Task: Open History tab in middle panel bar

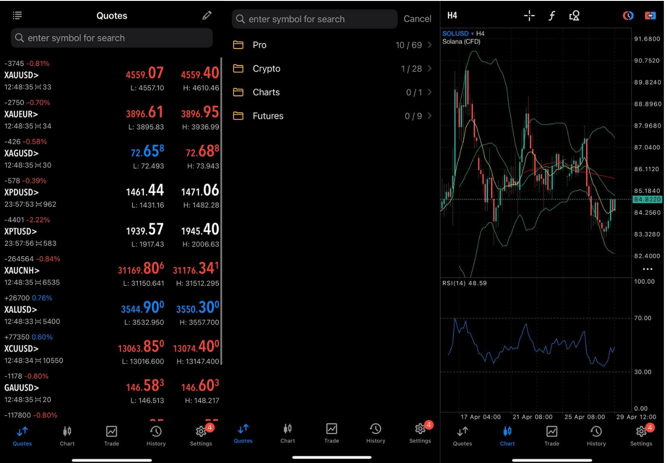Action: tap(376, 434)
